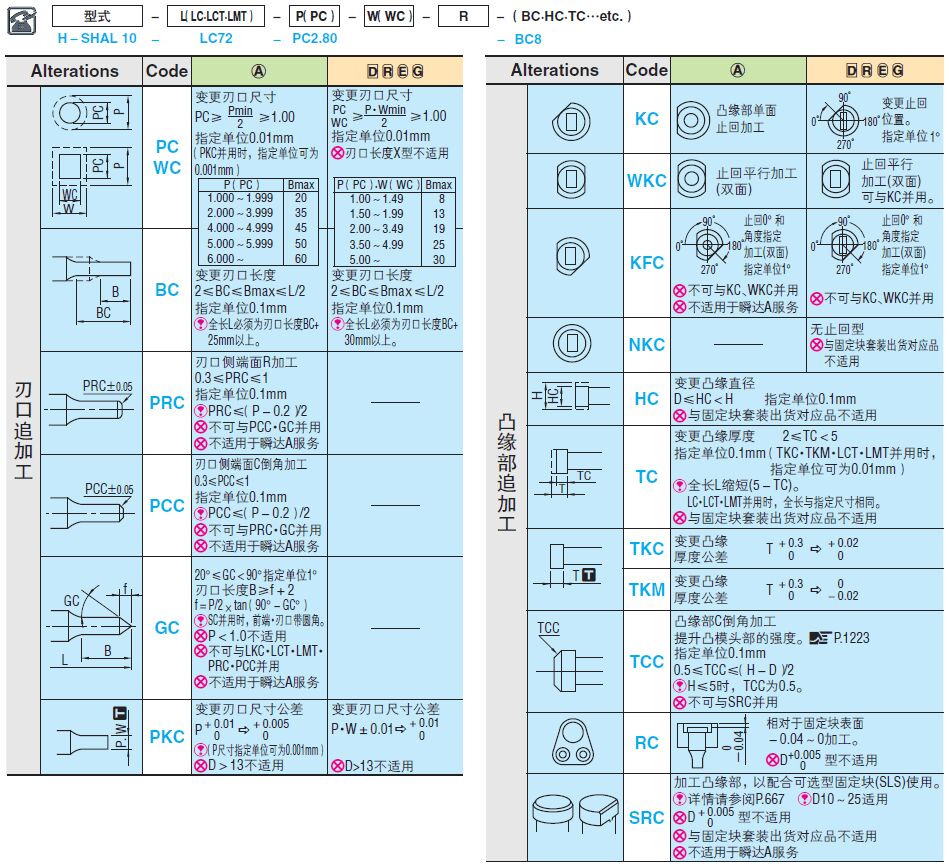
Task: Click the R box in order format
Action: point(462,17)
